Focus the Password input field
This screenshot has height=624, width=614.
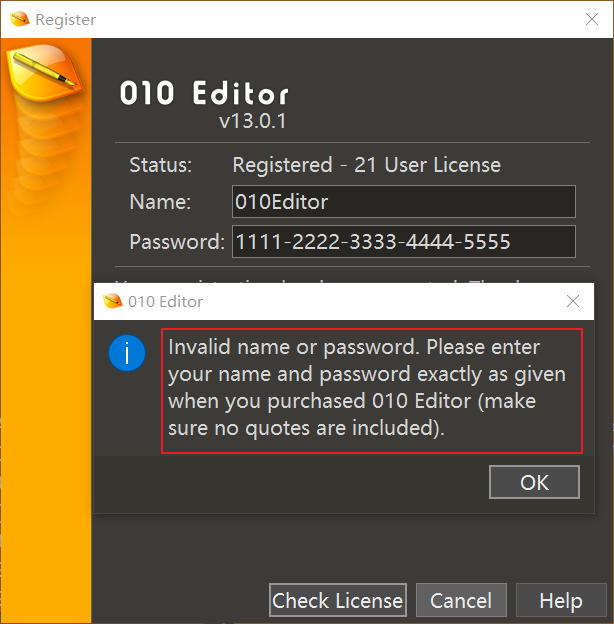click(x=403, y=242)
